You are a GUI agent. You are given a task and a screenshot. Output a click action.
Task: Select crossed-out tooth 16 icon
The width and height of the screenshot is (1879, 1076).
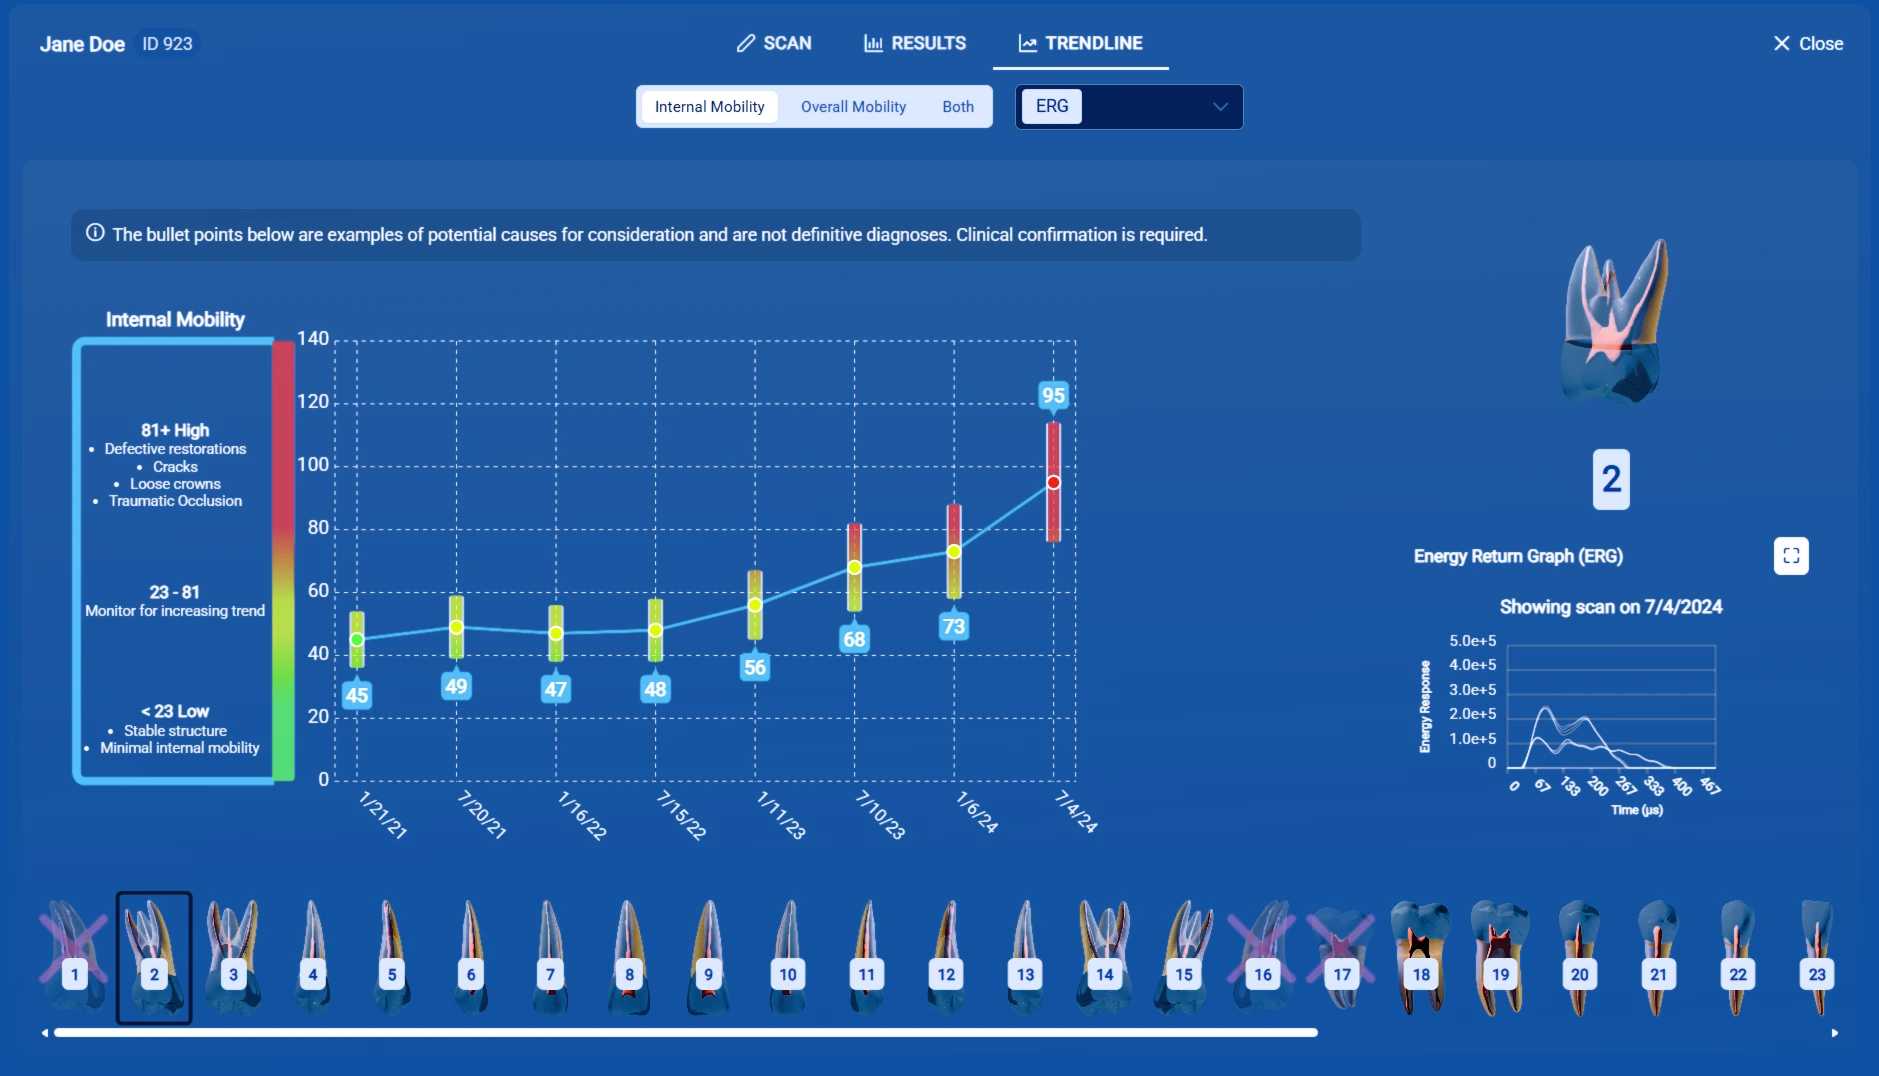pos(1262,957)
